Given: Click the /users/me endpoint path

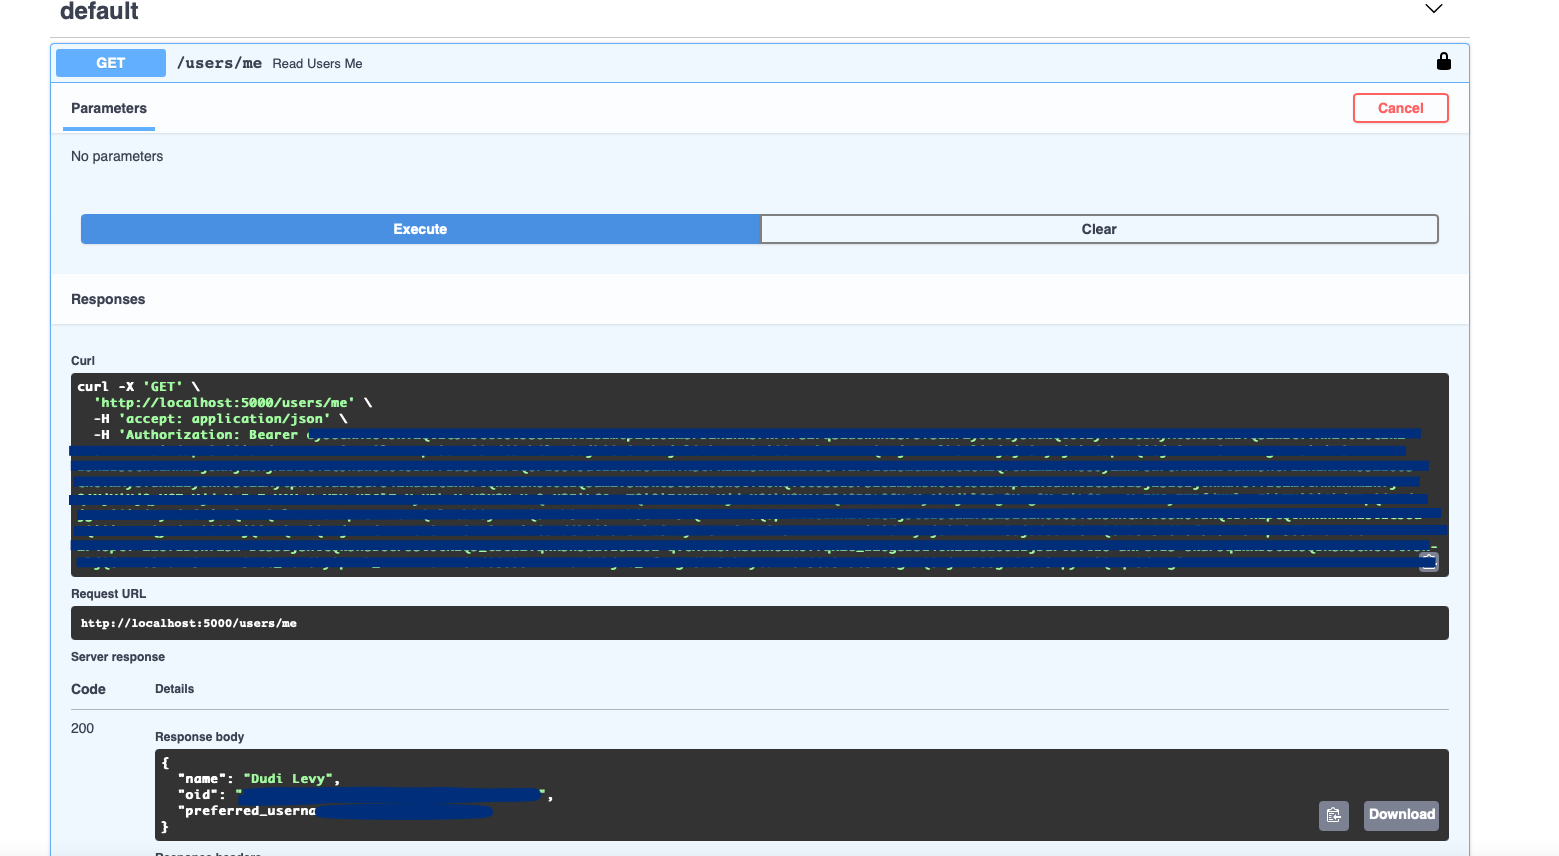Looking at the screenshot, I should pos(219,62).
